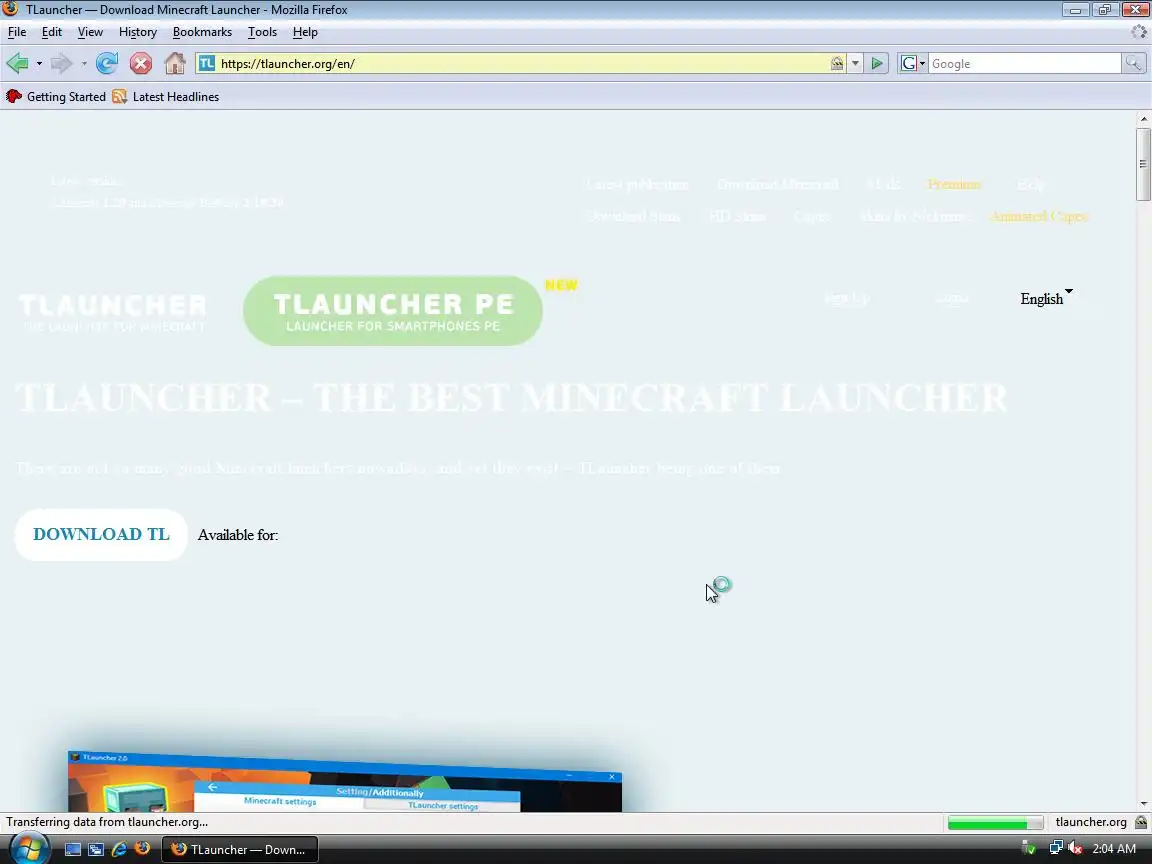Click the DOWNLOAD TL button
The width and height of the screenshot is (1152, 864).
(x=101, y=534)
